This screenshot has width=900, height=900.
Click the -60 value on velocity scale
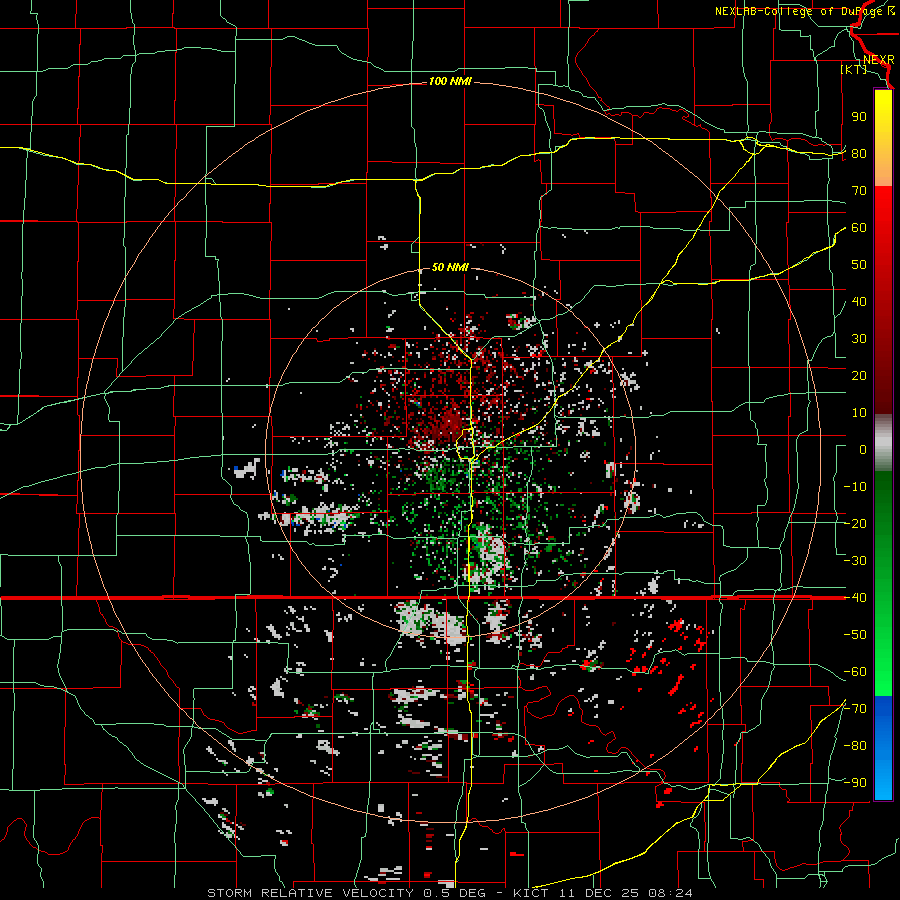[855, 672]
